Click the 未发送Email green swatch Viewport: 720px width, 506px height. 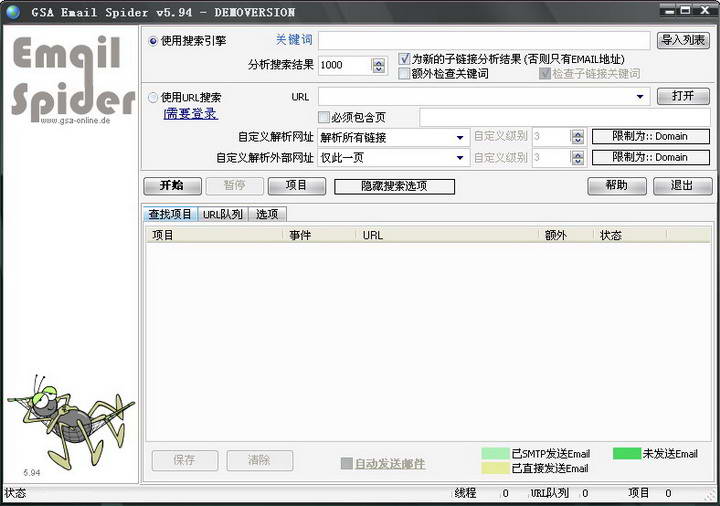[627, 454]
